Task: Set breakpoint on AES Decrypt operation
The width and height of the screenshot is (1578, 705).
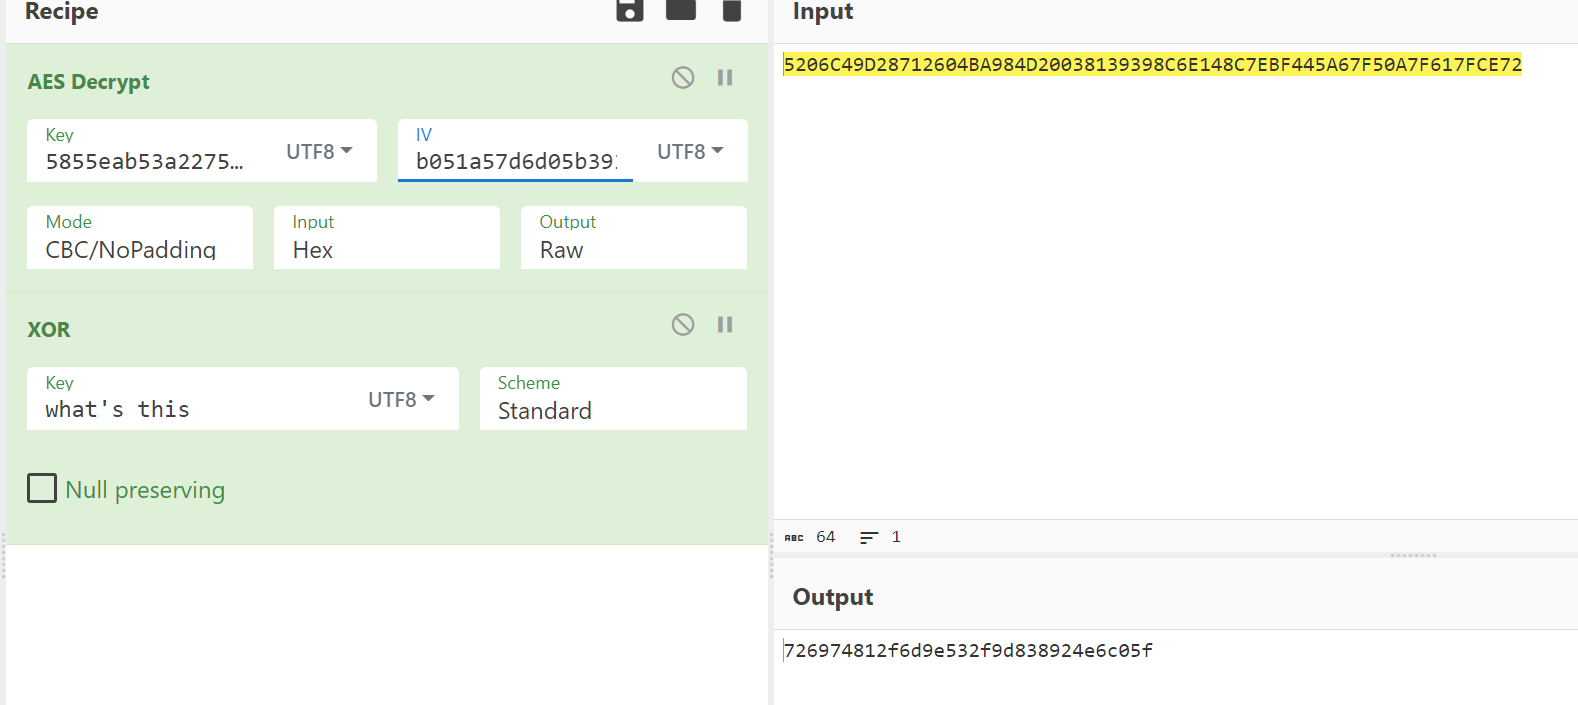Action: click(725, 78)
